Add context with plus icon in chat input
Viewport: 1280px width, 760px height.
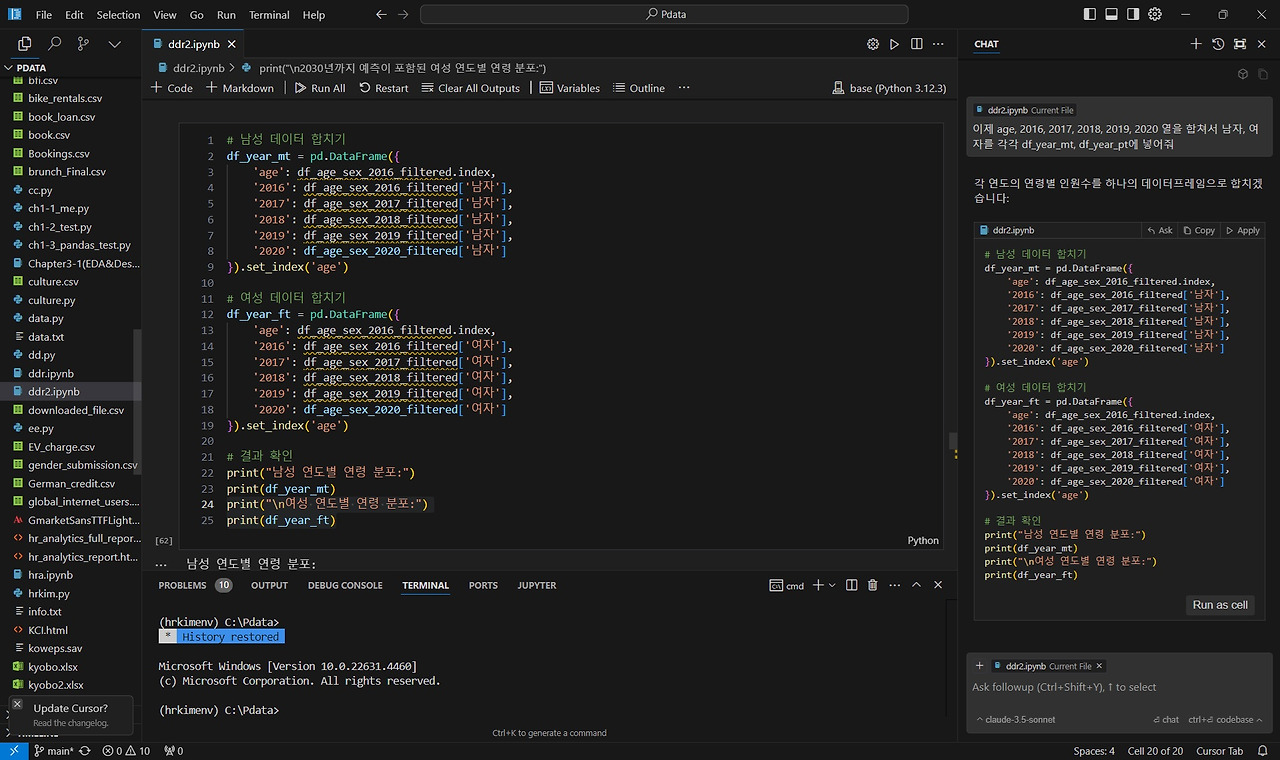click(x=980, y=666)
